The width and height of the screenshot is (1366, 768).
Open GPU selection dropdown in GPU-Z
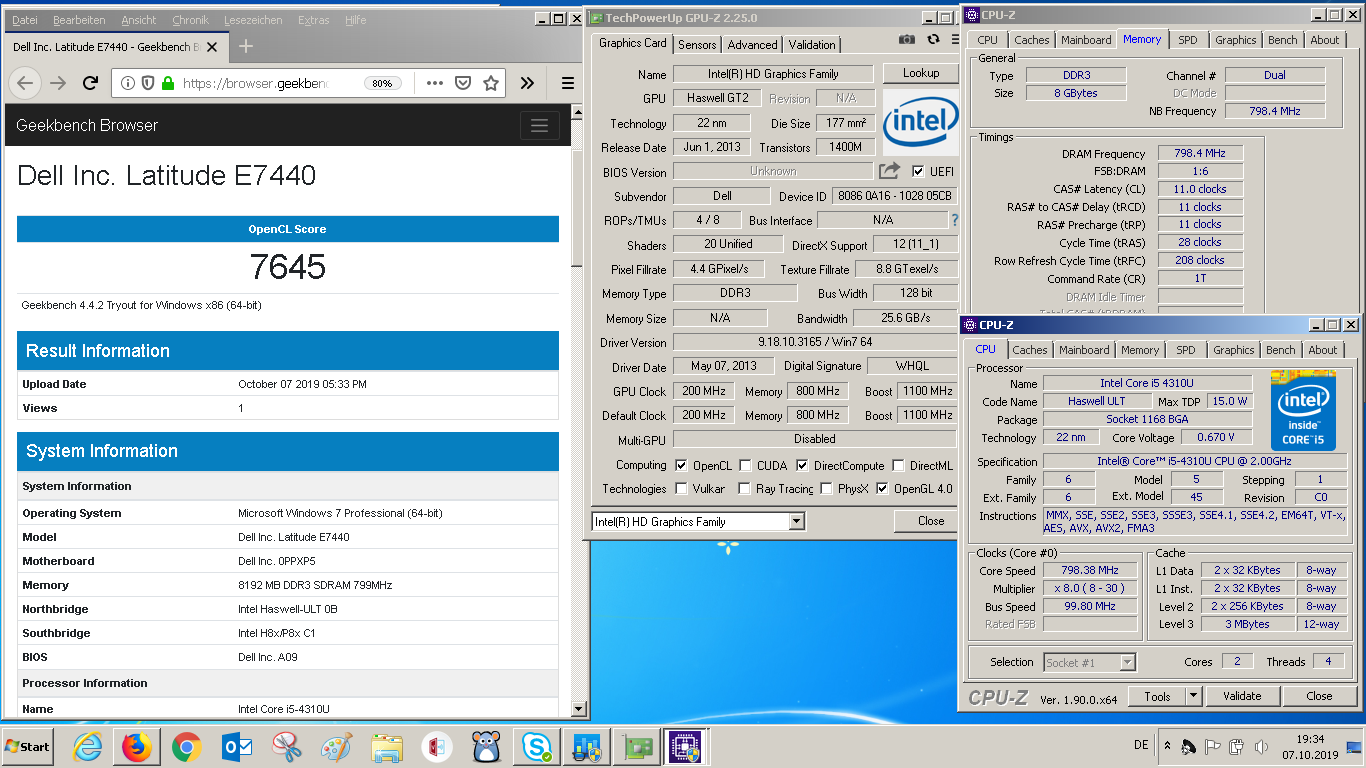tap(797, 521)
